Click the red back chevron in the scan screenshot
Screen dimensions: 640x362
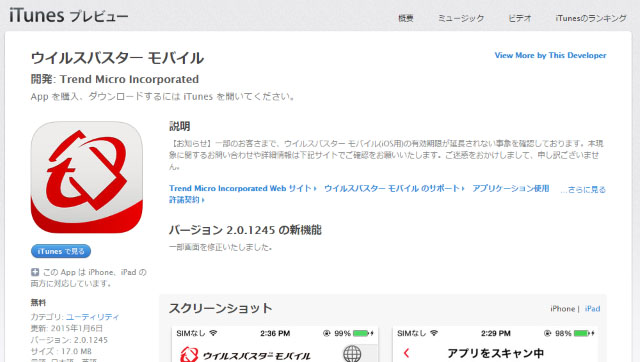click(406, 353)
